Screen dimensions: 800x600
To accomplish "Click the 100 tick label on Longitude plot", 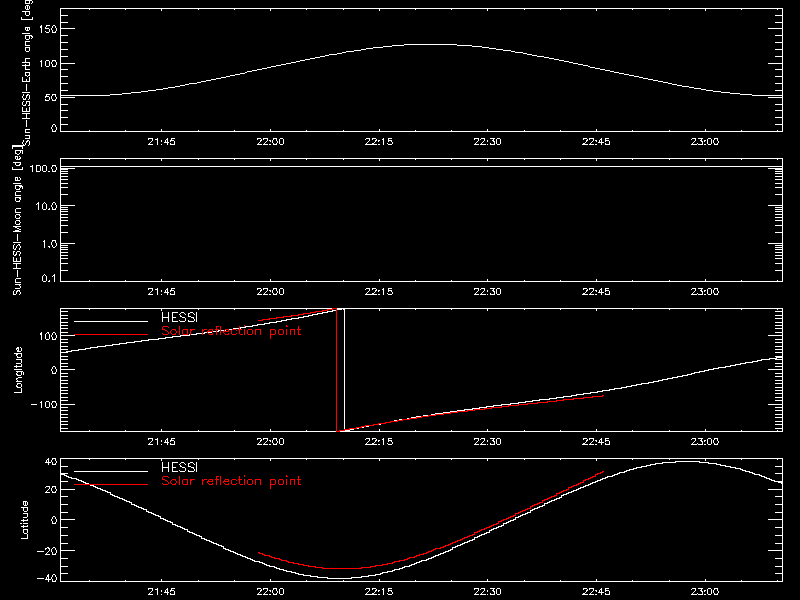I will (48, 336).
